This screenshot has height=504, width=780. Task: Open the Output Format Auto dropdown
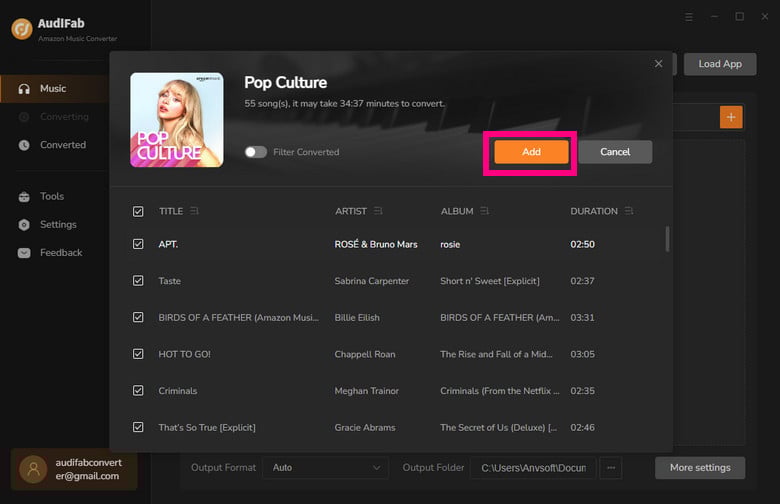click(x=325, y=468)
